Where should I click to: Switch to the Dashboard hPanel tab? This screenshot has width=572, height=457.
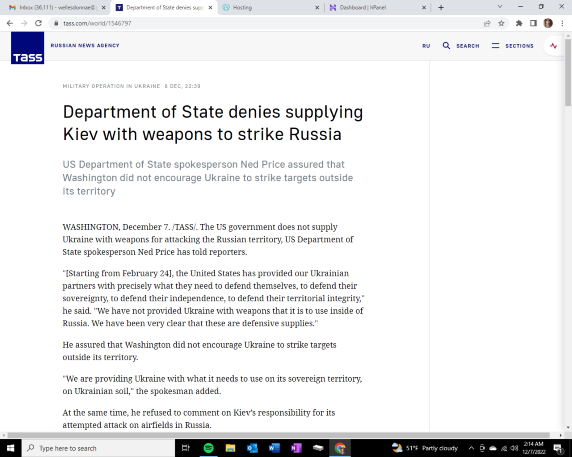click(377, 7)
